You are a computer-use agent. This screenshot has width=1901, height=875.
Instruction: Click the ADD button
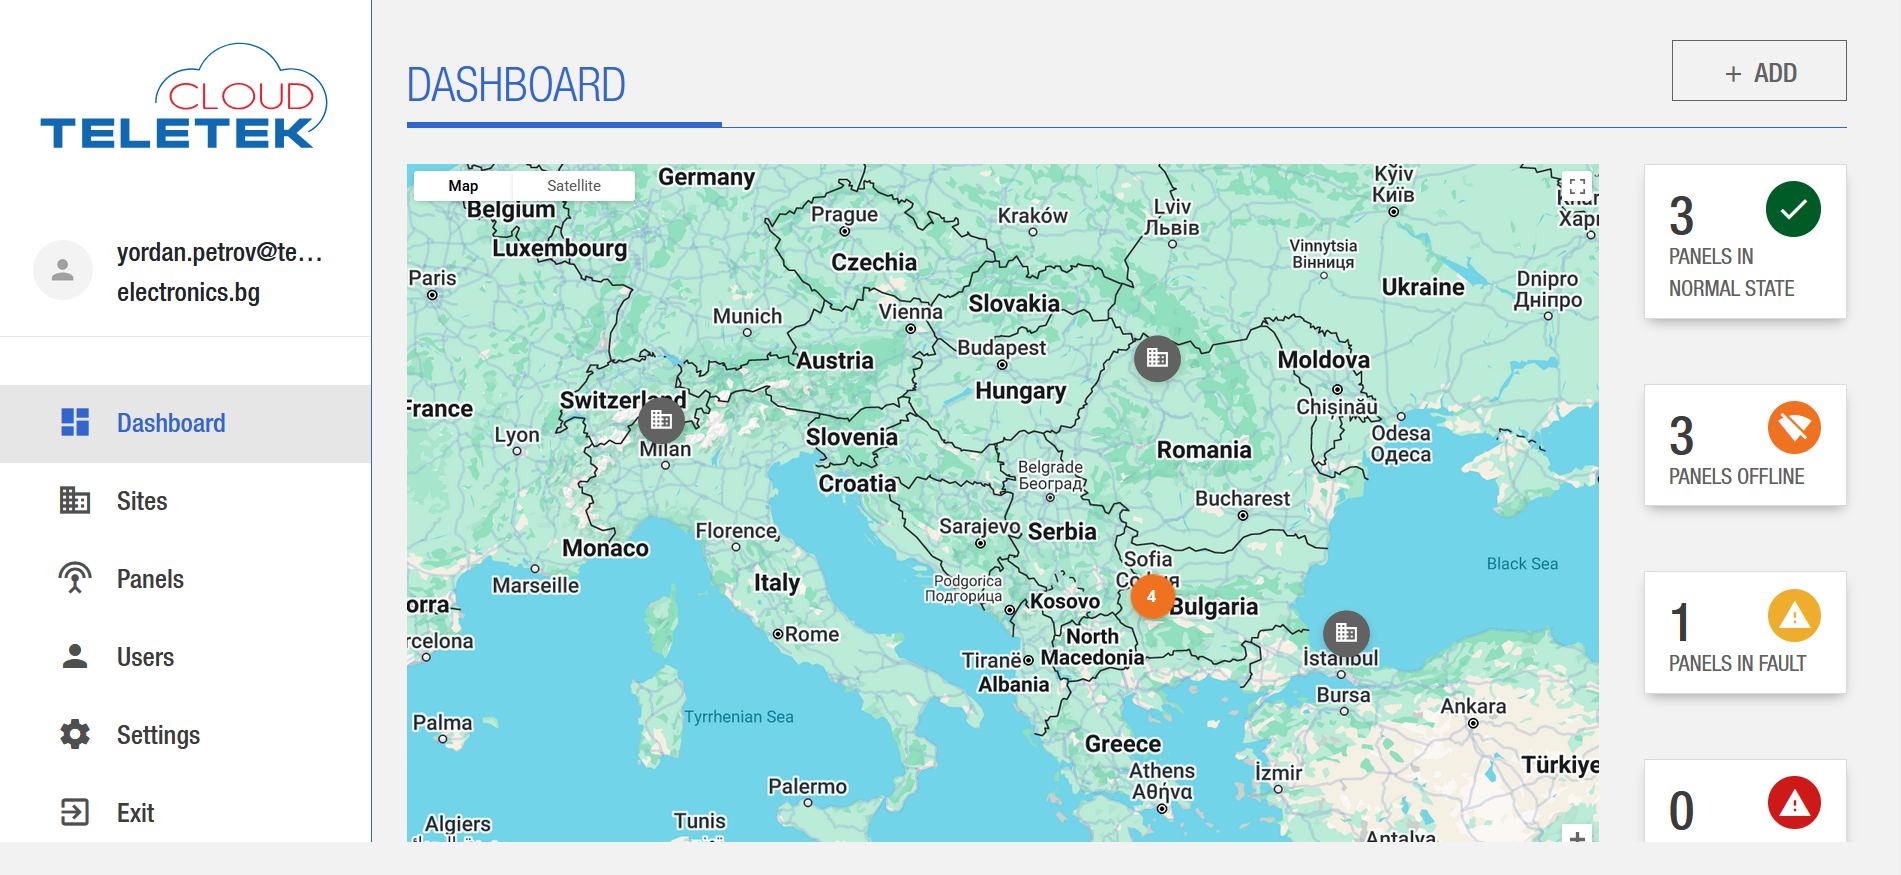click(x=1759, y=71)
